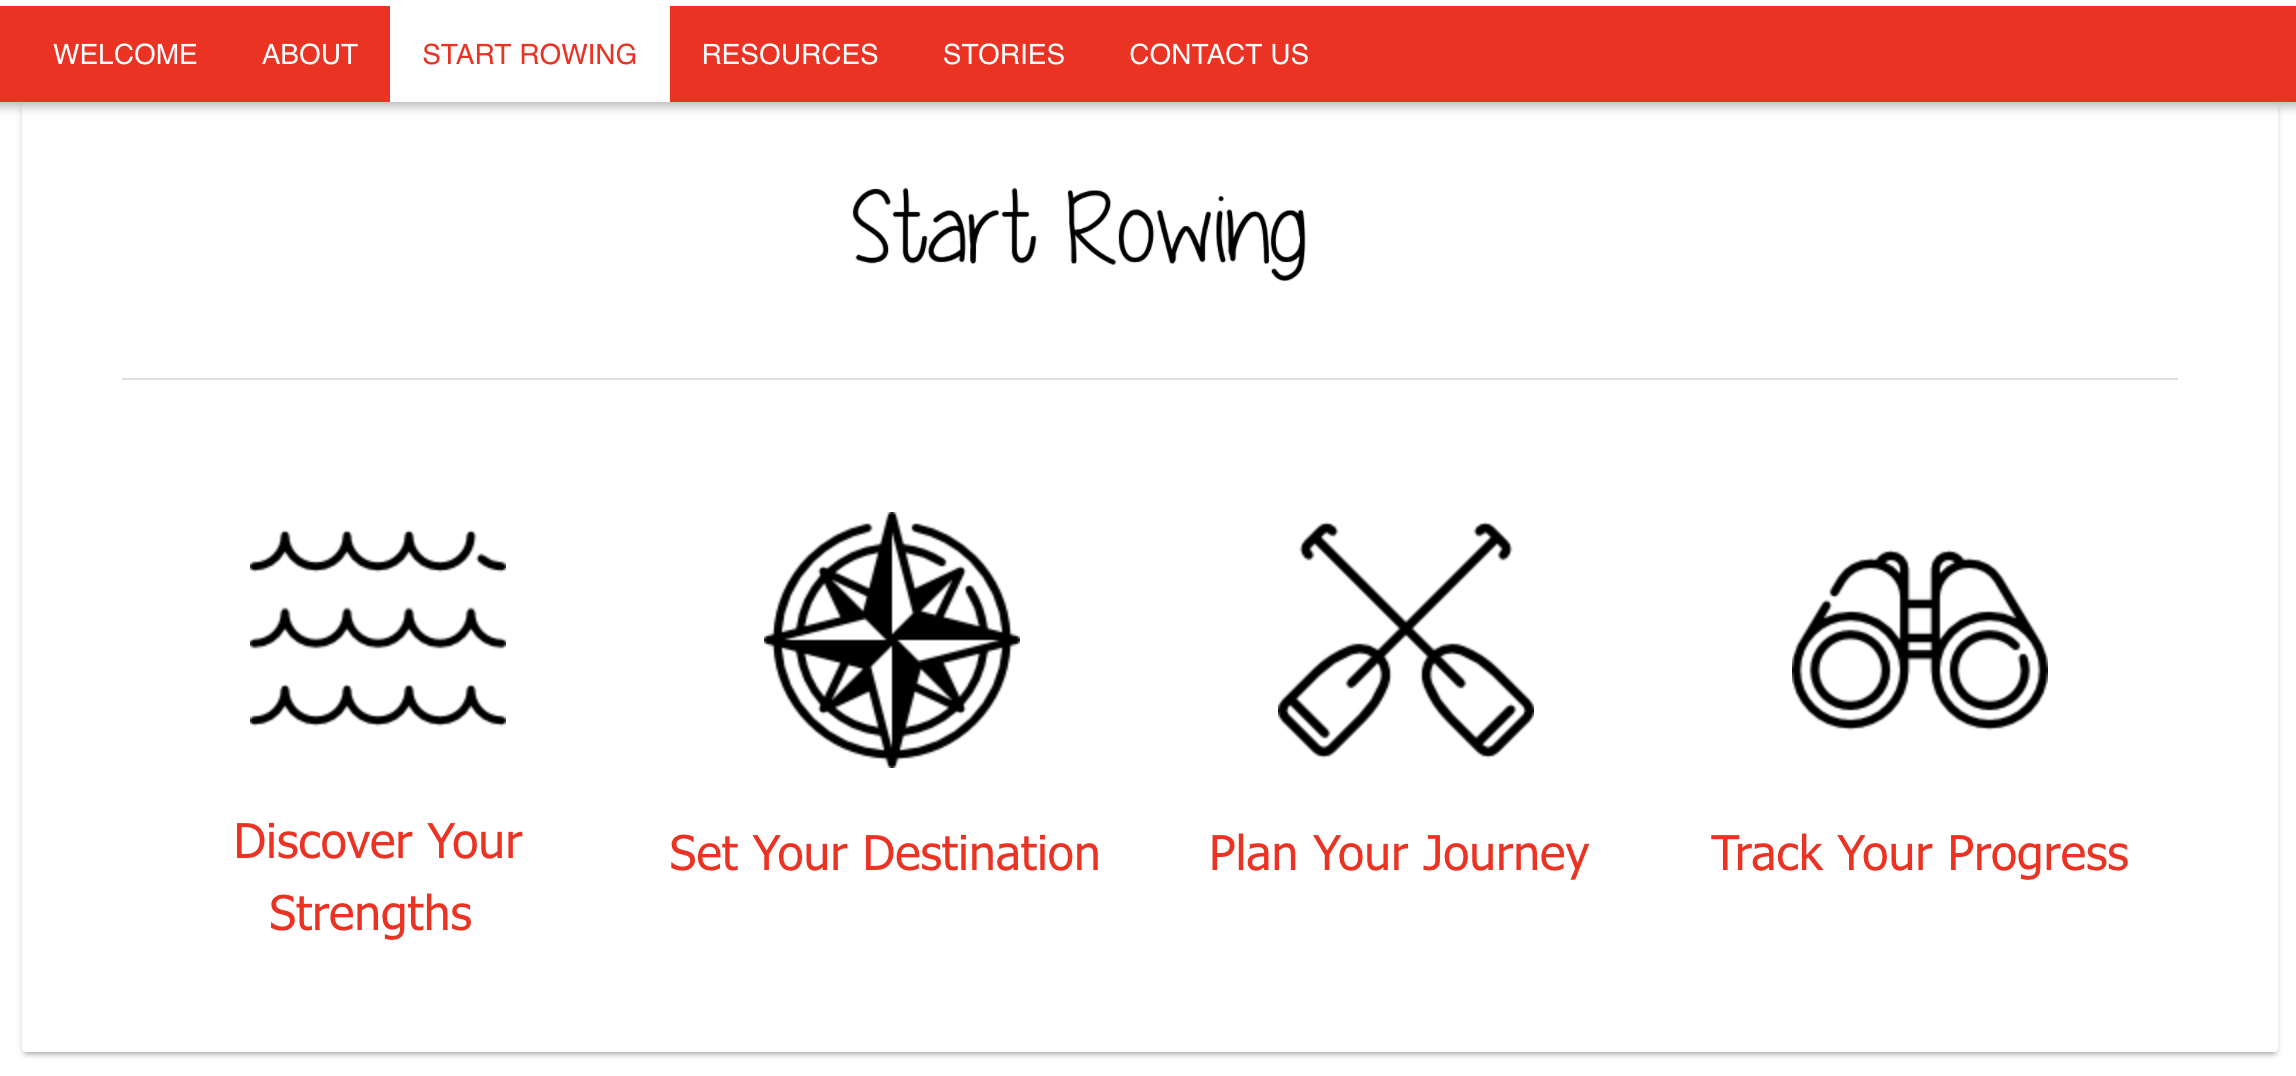Open the Contact Us page
The width and height of the screenshot is (2296, 1076).
[1219, 54]
